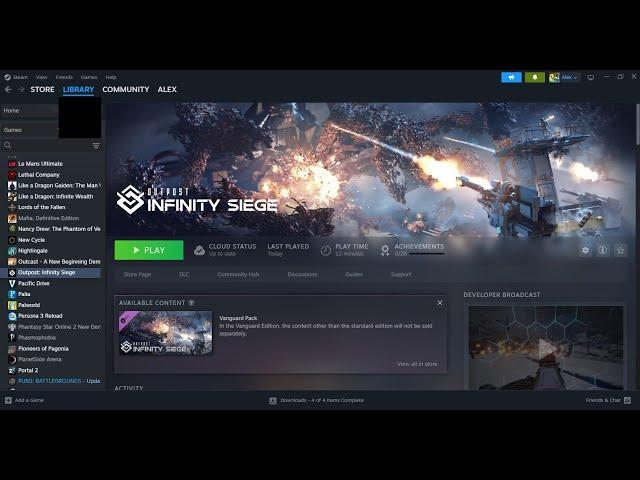Select Like a Dragon: Infinite Wealth

[x=54, y=196]
